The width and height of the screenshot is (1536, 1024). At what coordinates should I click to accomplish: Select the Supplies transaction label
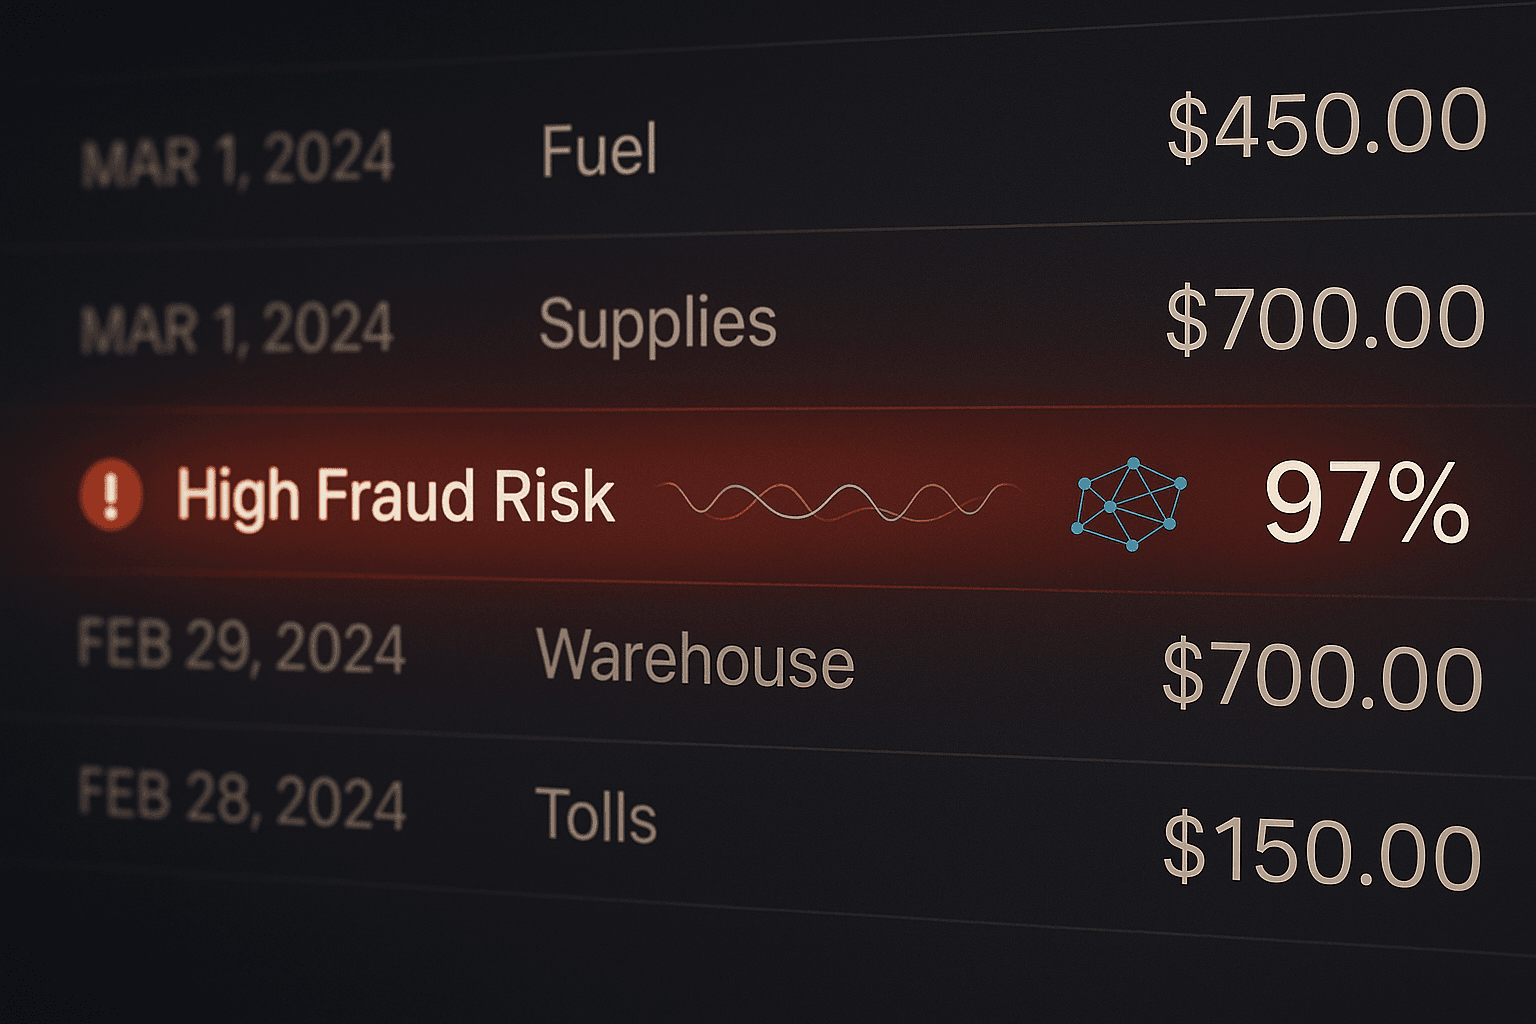tap(657, 325)
